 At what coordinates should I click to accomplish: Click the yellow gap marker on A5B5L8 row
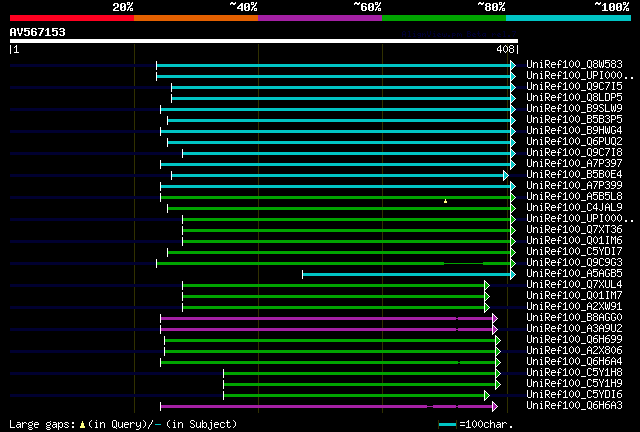(x=445, y=201)
